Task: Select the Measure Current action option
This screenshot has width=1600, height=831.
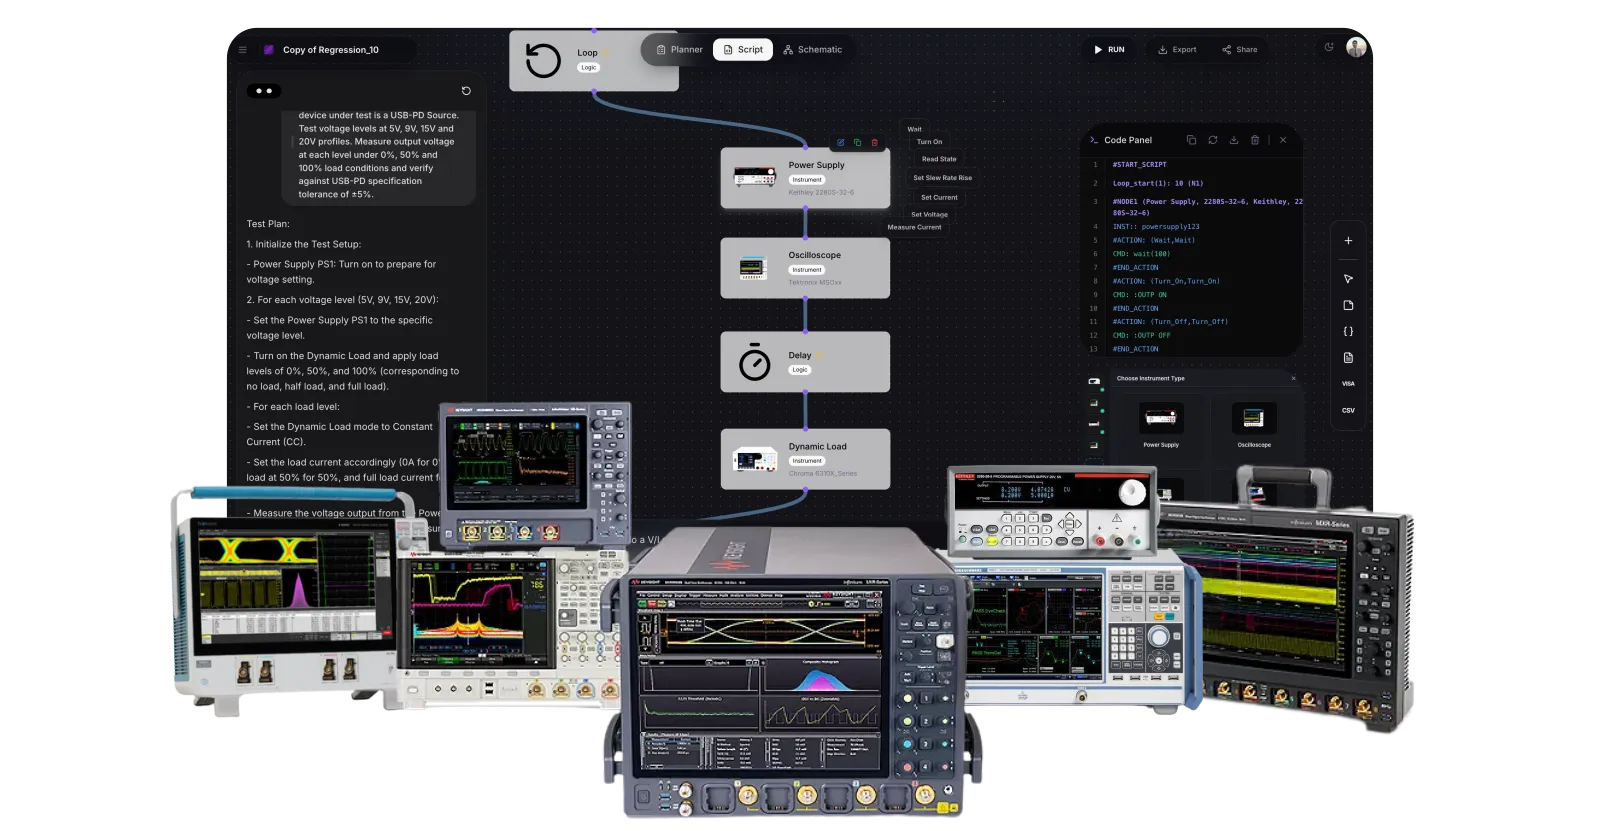Action: (914, 228)
